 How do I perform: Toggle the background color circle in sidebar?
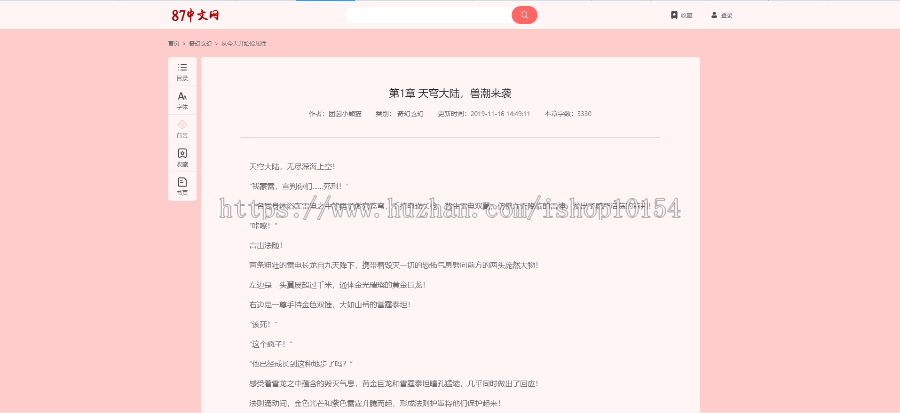182,124
